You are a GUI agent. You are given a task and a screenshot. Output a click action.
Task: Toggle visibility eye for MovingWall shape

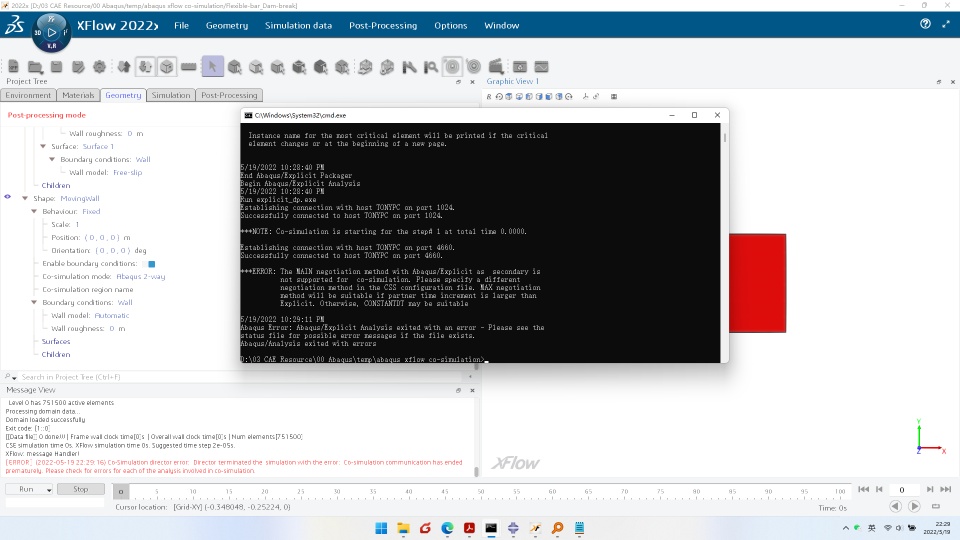pyautogui.click(x=7, y=197)
